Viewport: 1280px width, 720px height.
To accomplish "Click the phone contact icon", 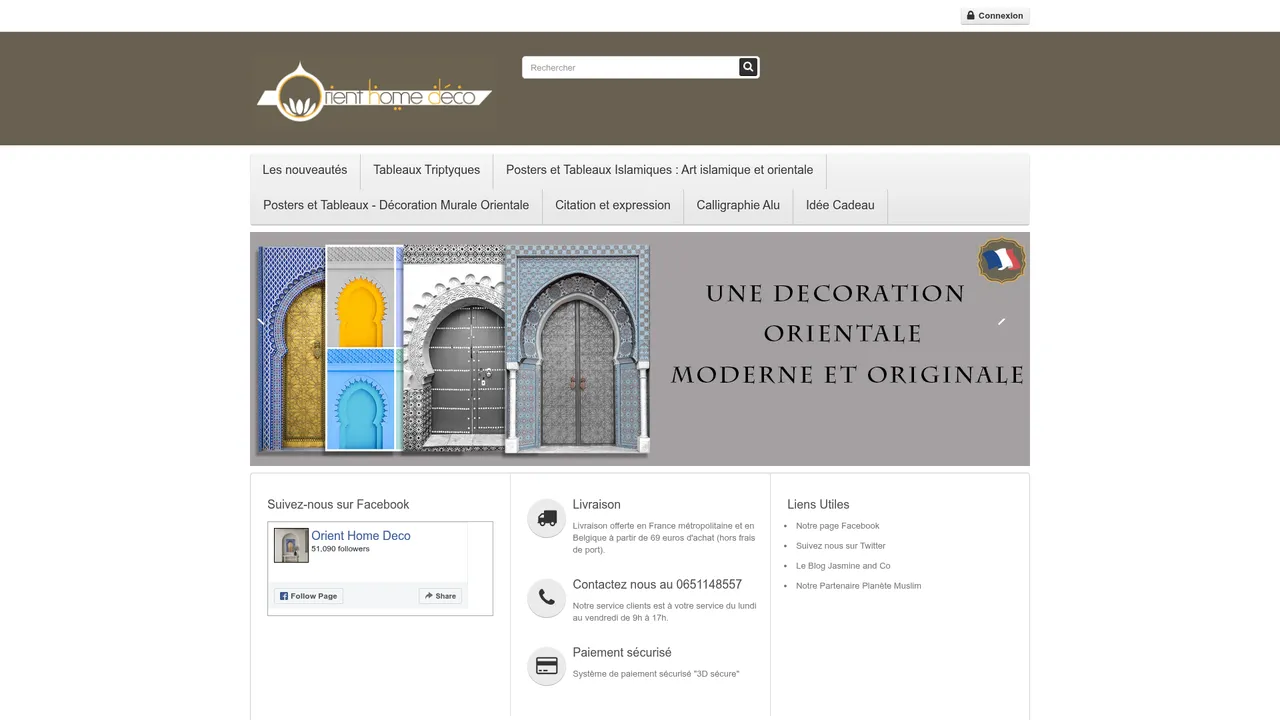I will [547, 598].
